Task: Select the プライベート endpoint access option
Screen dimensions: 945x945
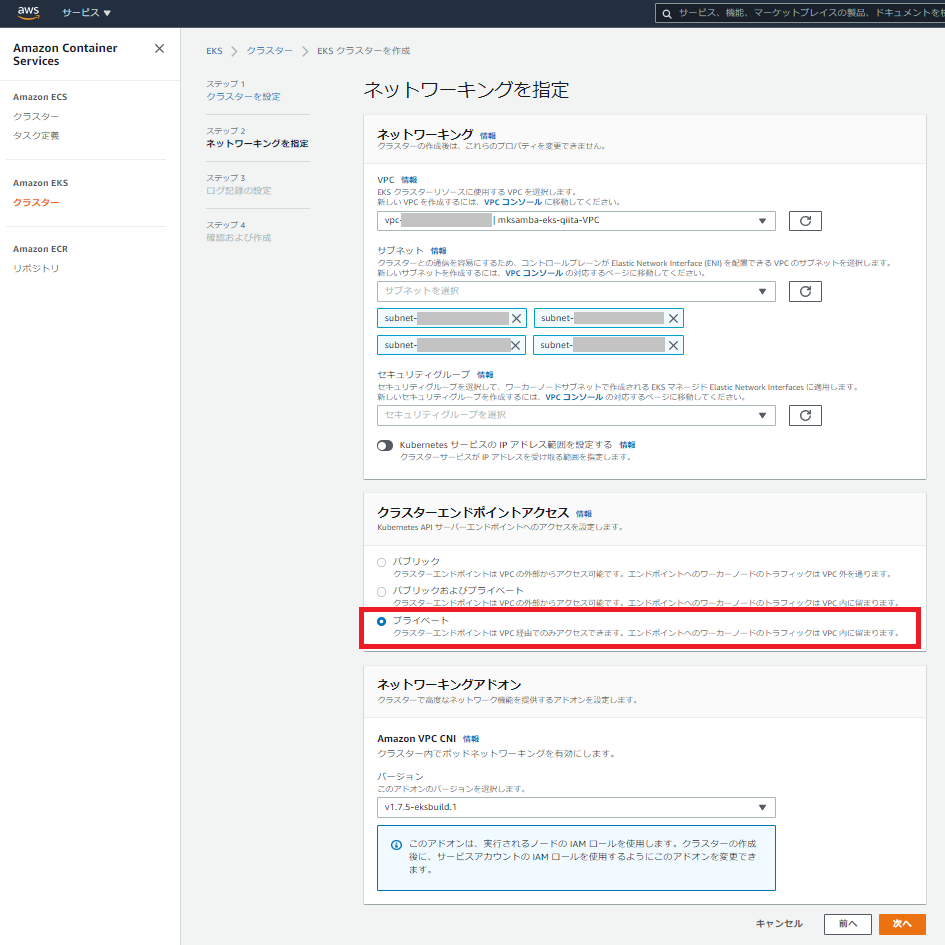Action: coord(381,621)
